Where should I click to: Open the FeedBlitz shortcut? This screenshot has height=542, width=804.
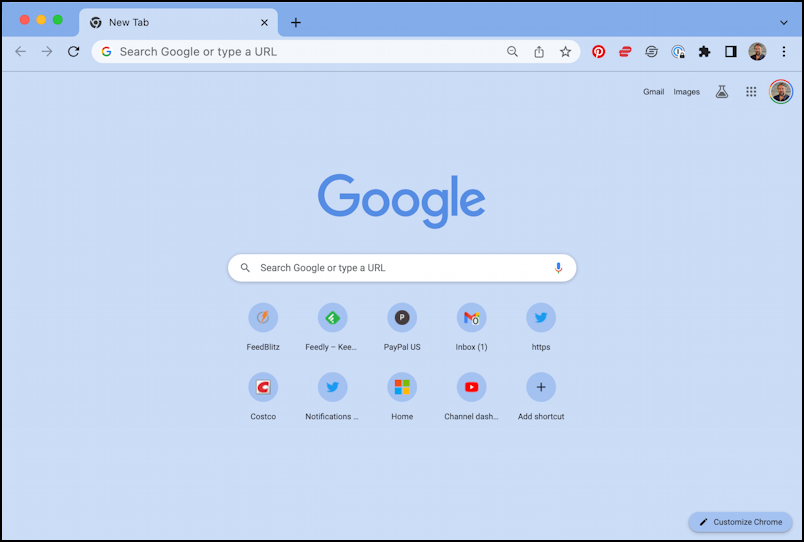tap(263, 326)
